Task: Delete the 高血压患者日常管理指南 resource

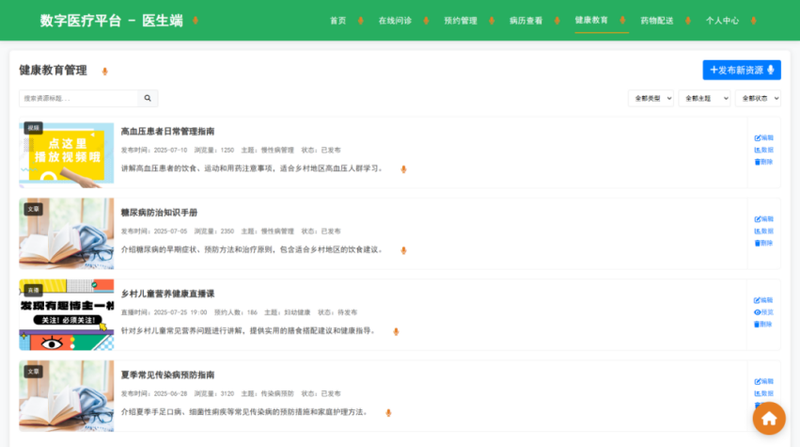Action: point(764,162)
